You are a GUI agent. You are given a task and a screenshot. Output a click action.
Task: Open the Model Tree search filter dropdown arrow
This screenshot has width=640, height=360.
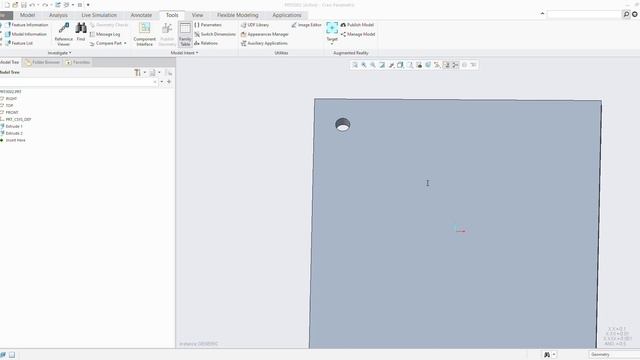pyautogui.click(x=162, y=82)
